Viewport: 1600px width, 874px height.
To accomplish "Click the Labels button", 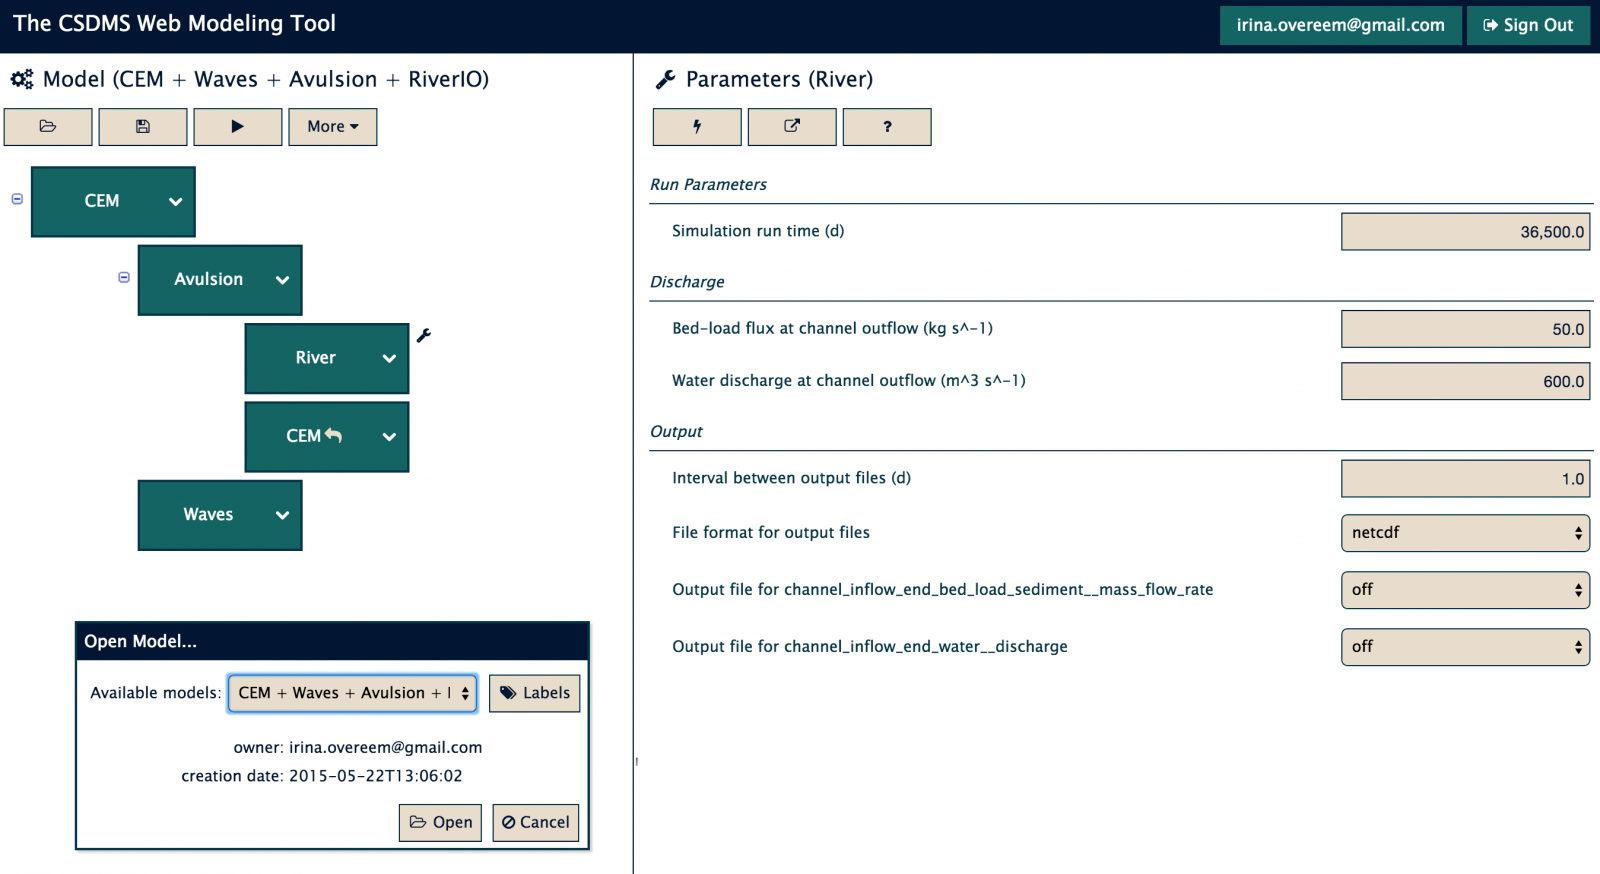I will pyautogui.click(x=535, y=693).
